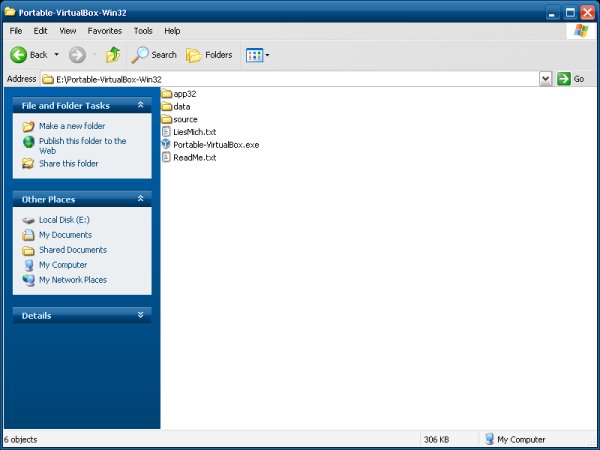Viewport: 600px width, 450px height.
Task: Click the 306 KB status bar entry
Action: 436,440
